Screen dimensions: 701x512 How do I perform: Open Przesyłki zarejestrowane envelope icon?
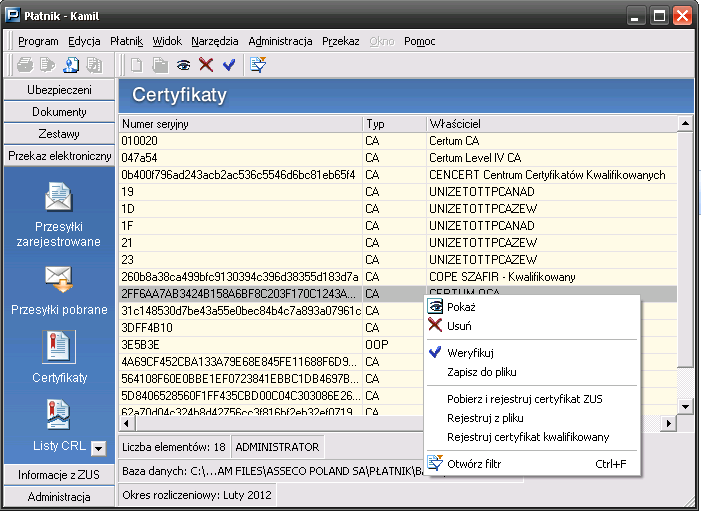tap(59, 196)
